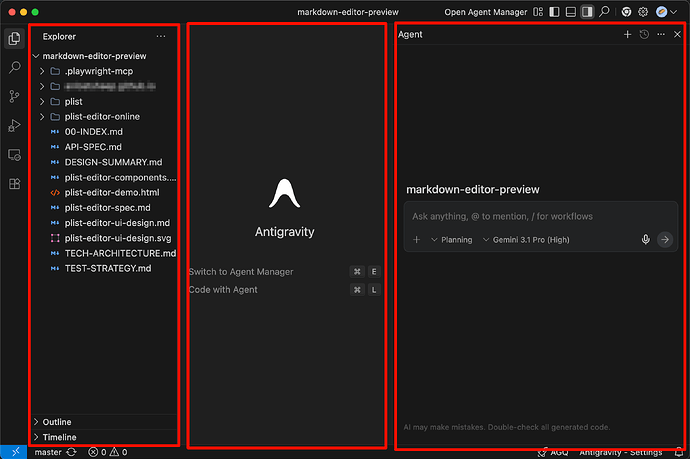Open notifications bell in status bar
Screen dimensions: 690x459
tap(679, 452)
